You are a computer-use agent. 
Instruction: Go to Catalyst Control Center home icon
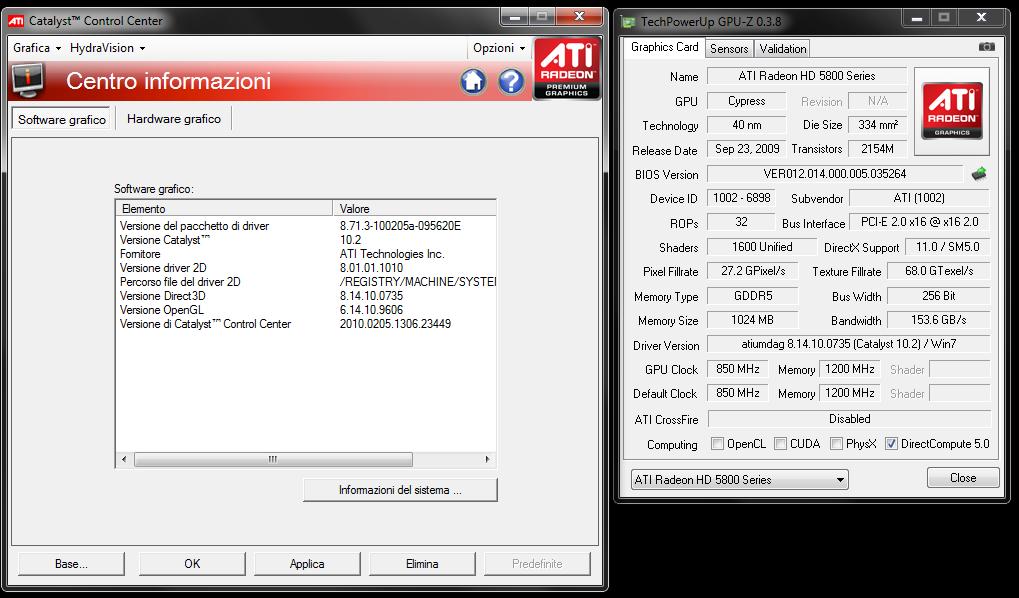tap(473, 81)
